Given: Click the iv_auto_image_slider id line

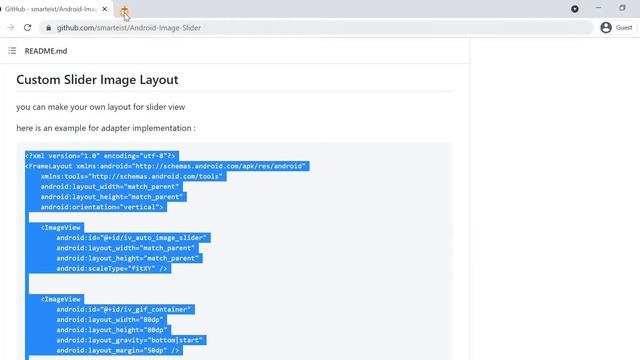Looking at the screenshot, I should (x=133, y=238).
